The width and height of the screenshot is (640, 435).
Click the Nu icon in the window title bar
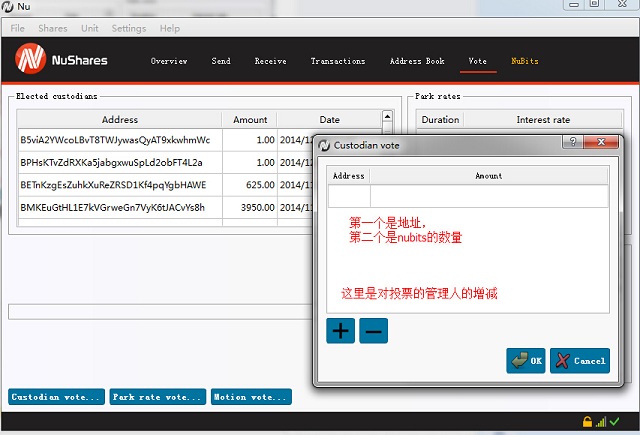pyautogui.click(x=7, y=7)
